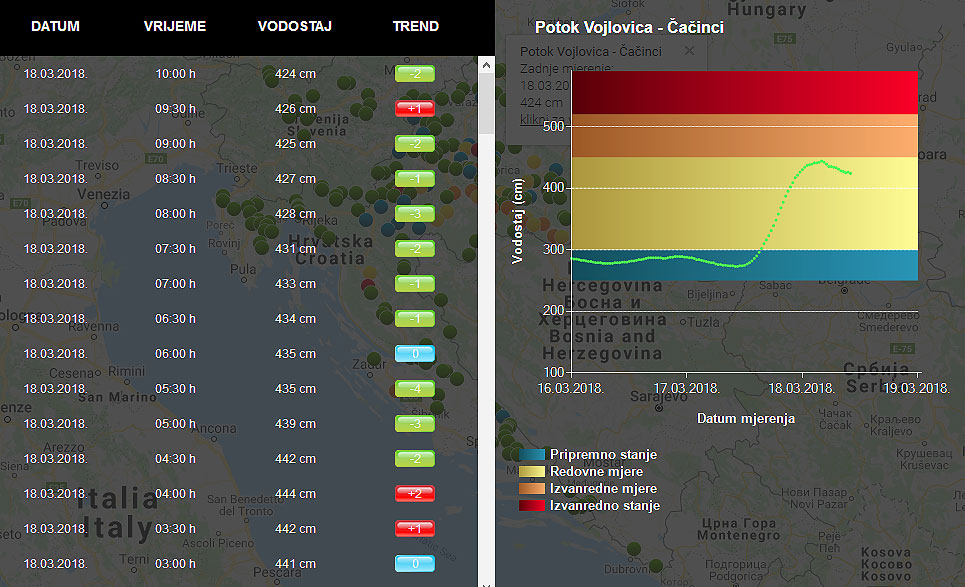Viewport: 965px width, 587px height.
Task: Click the green -4 trend badge at 05:30 h
Action: point(415,389)
